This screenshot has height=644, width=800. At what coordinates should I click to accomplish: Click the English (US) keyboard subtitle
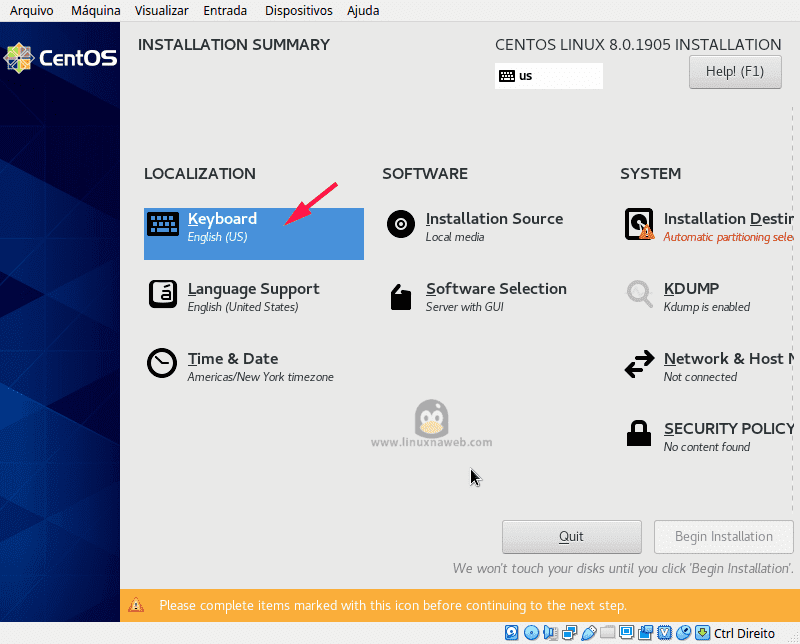point(217,237)
